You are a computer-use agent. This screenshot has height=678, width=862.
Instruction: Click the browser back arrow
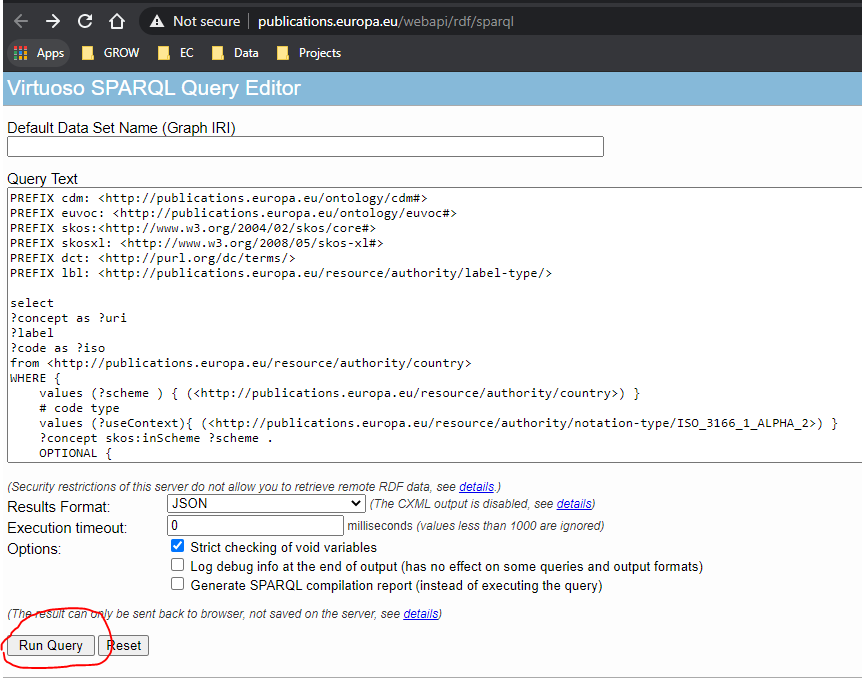click(x=21, y=21)
